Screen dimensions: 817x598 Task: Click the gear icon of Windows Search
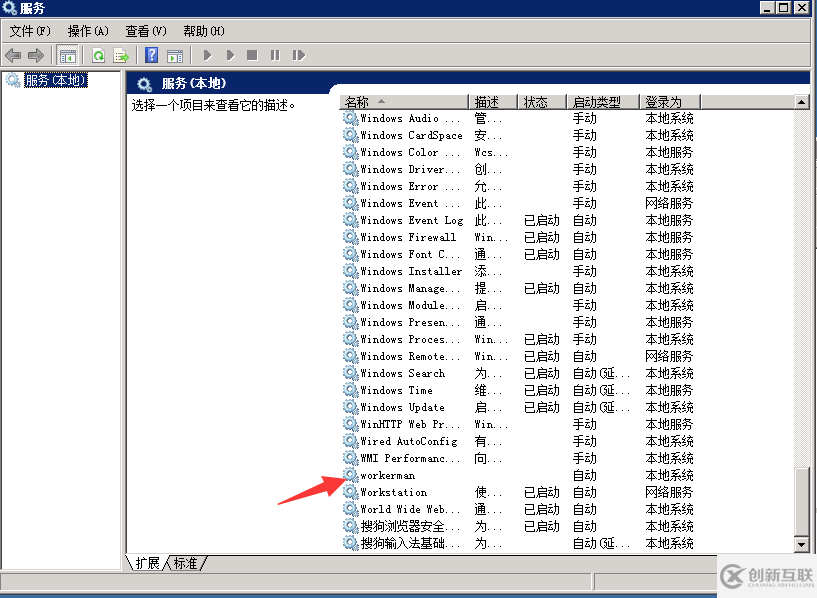tap(350, 373)
